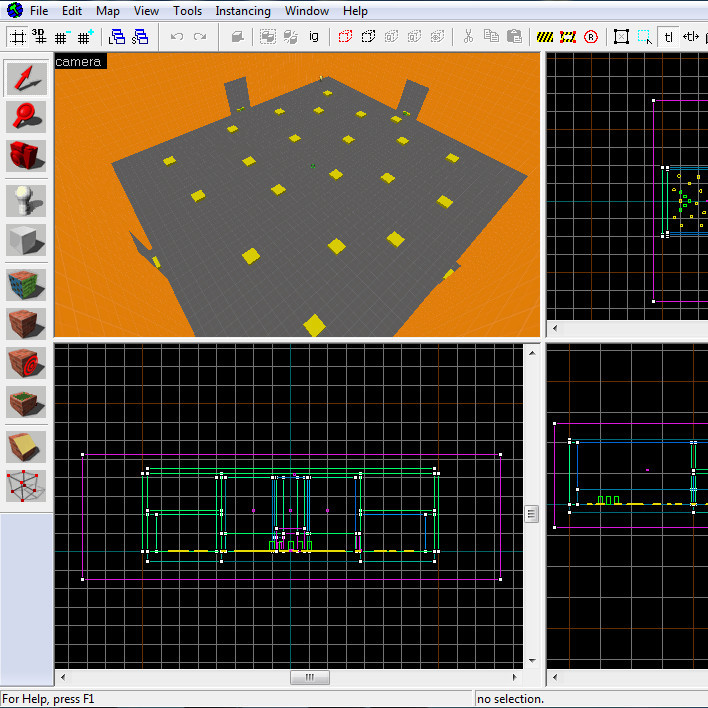708x708 pixels.
Task: Load saved window state
Action: (x=117, y=37)
